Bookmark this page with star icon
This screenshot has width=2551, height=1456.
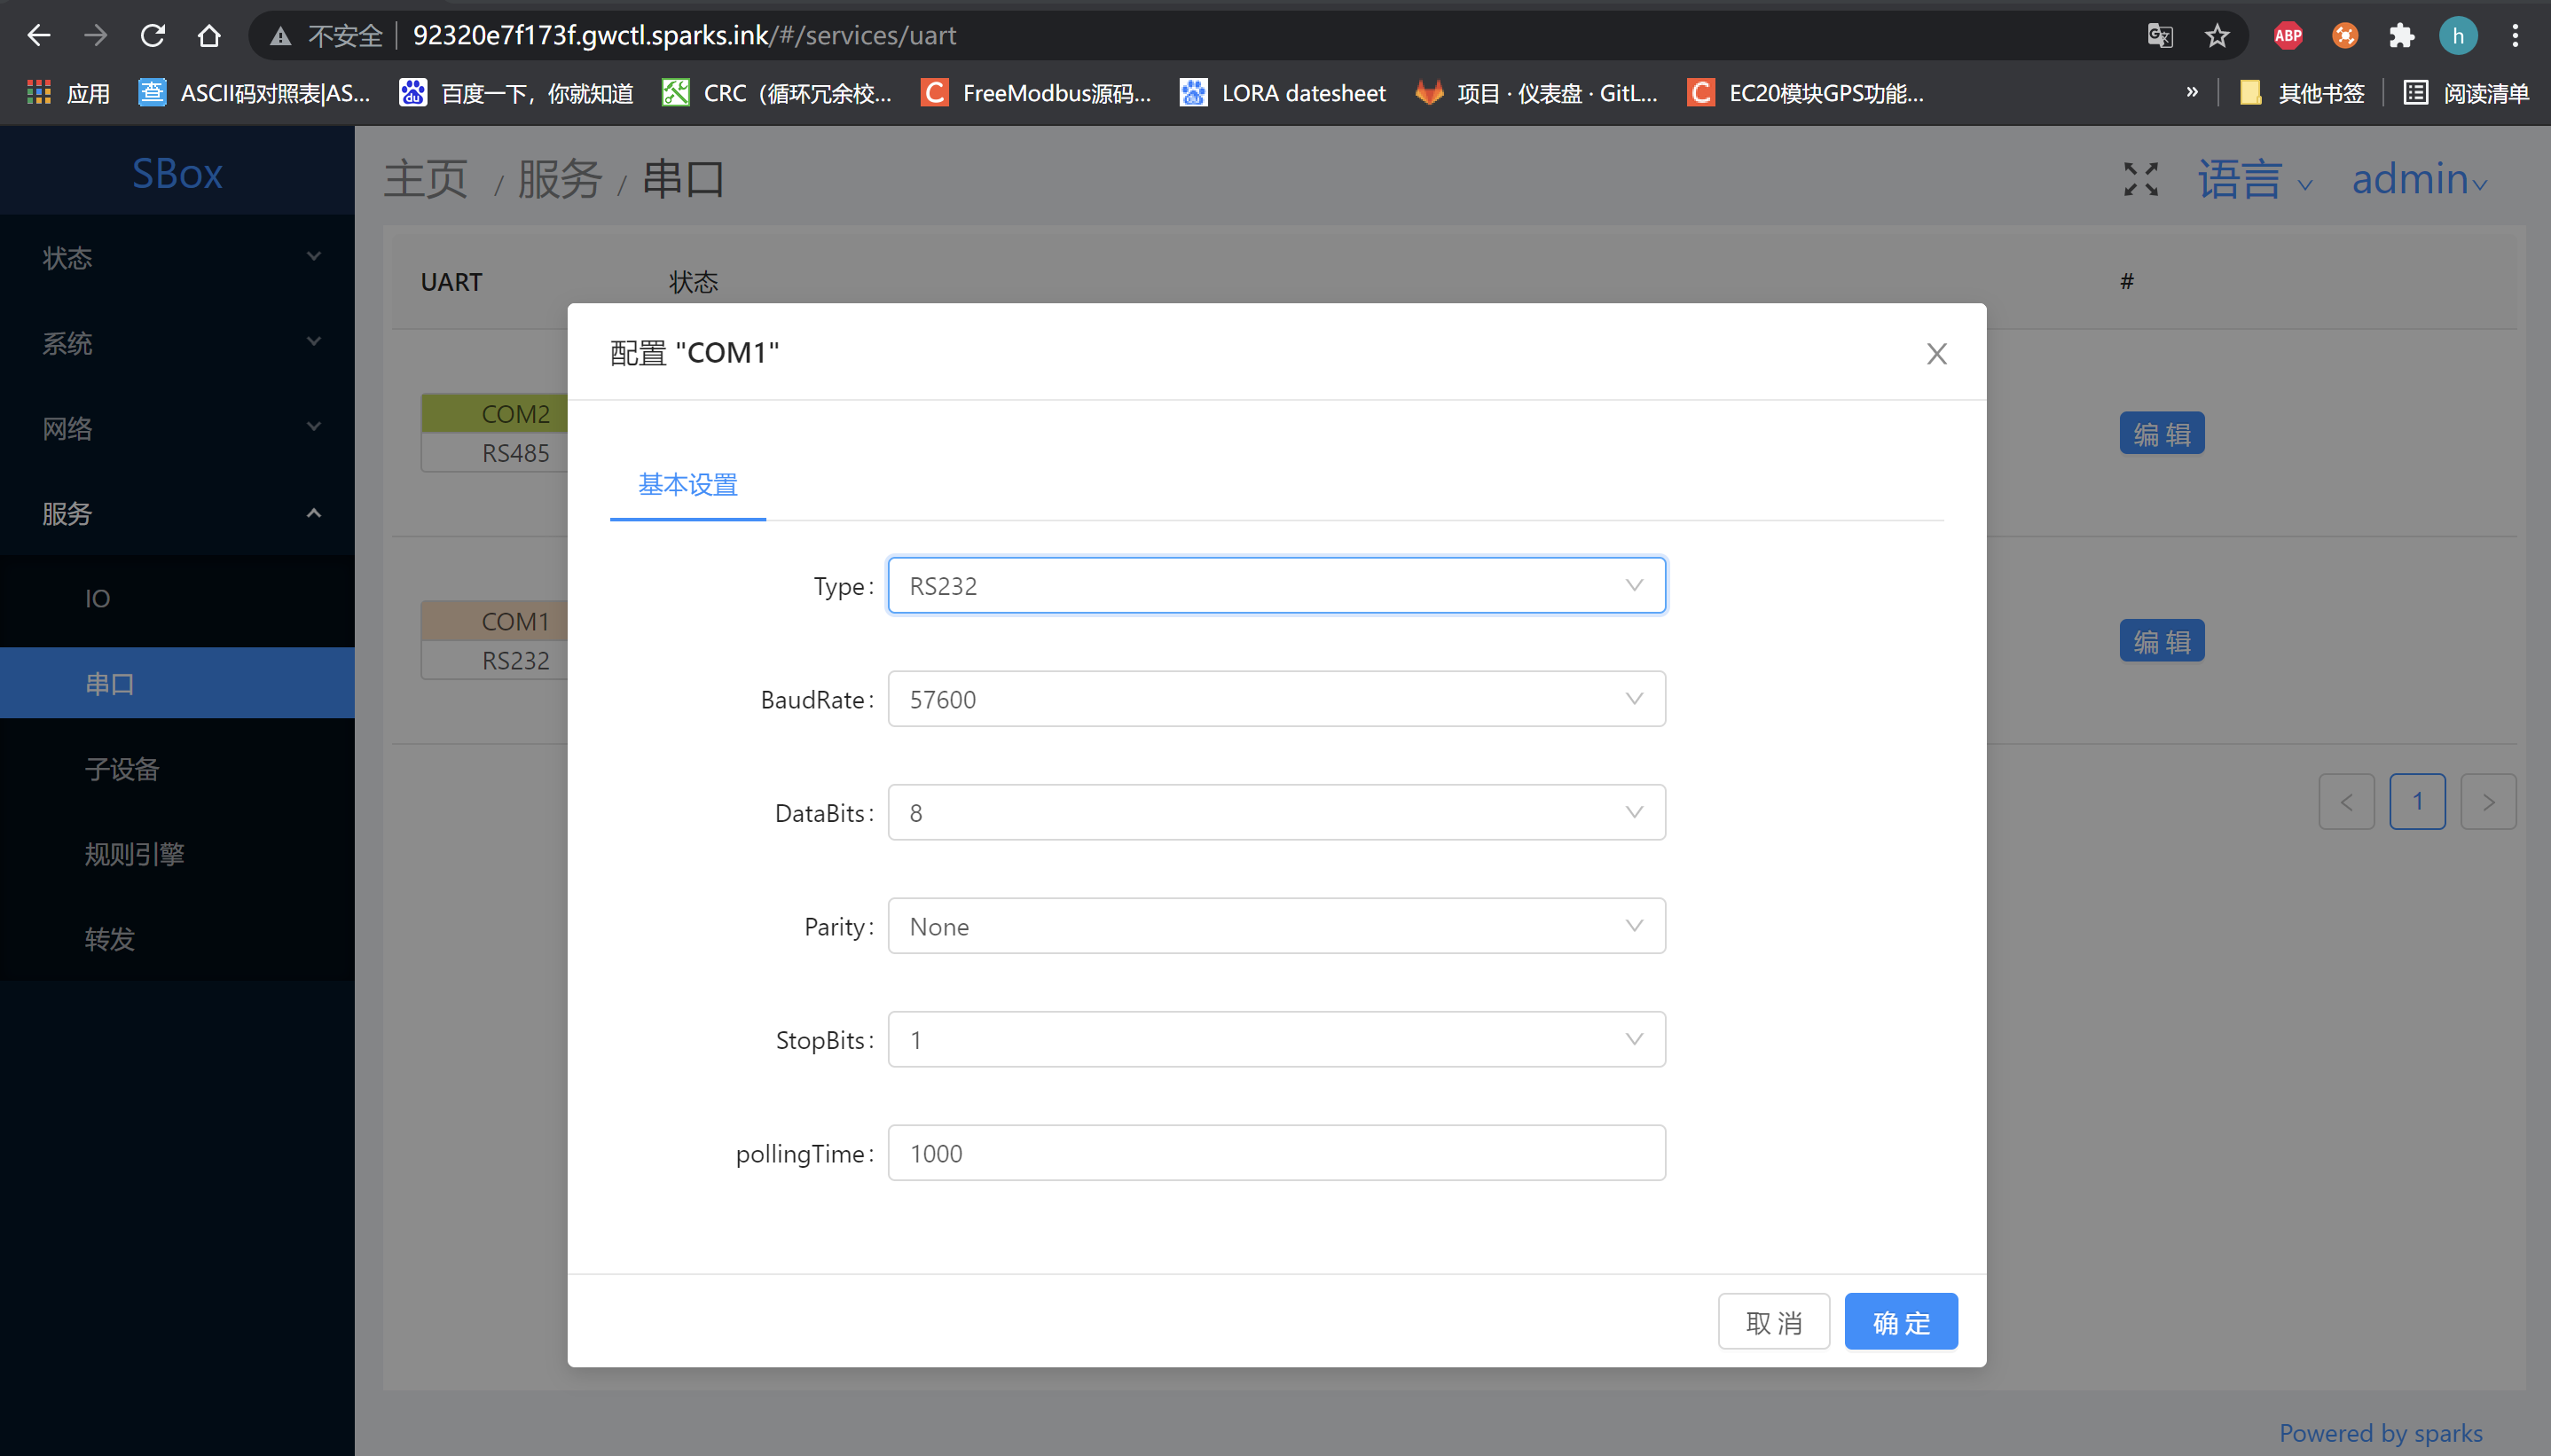2217,36
